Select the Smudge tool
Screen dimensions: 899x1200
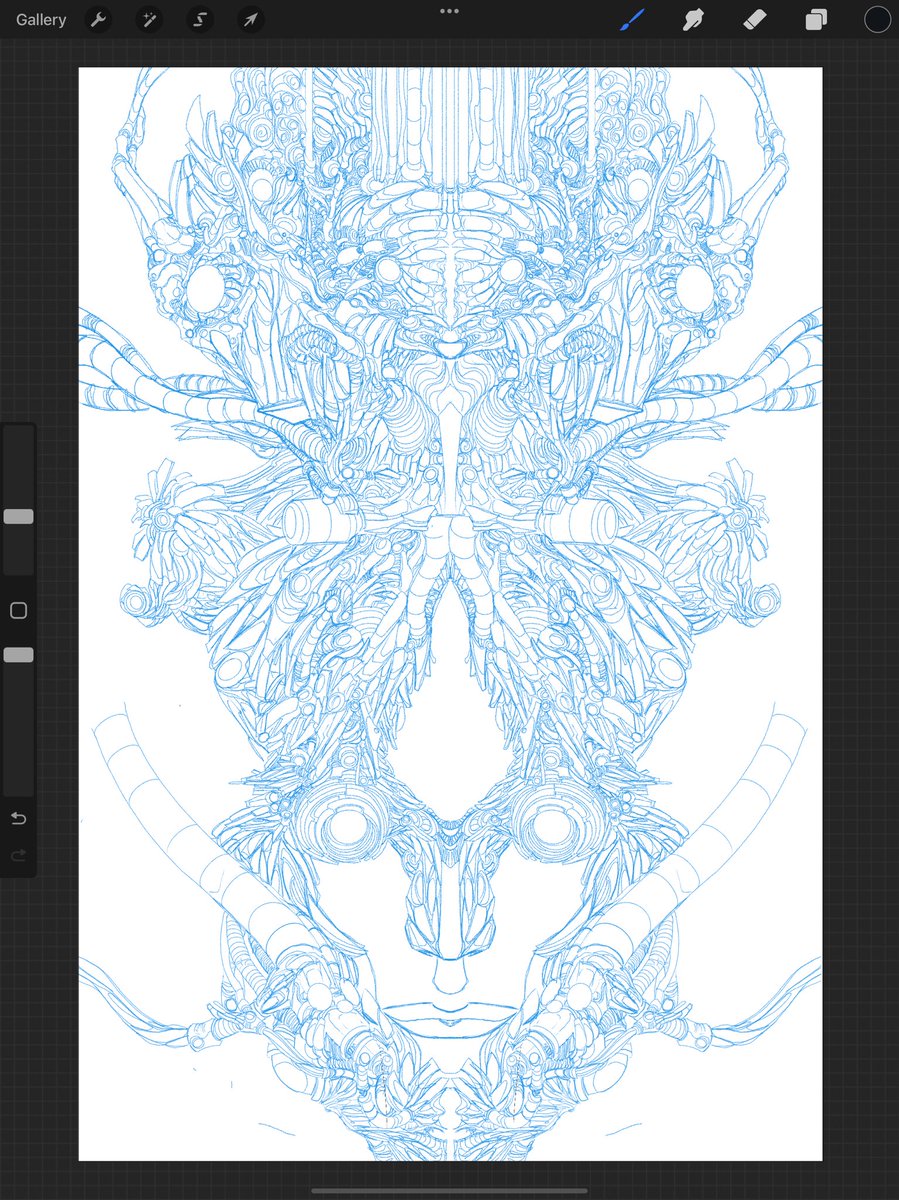693,19
